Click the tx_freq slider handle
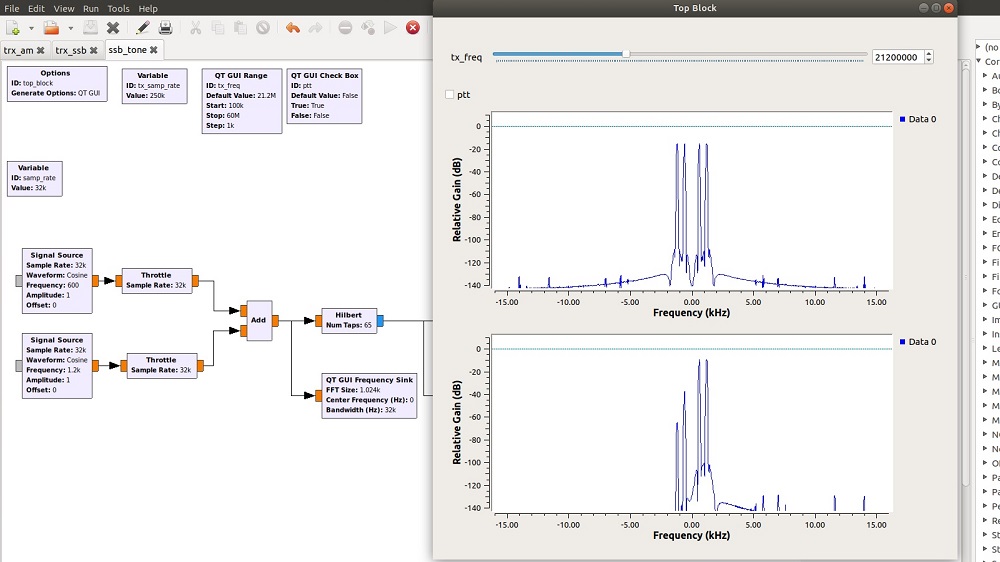 [625, 54]
